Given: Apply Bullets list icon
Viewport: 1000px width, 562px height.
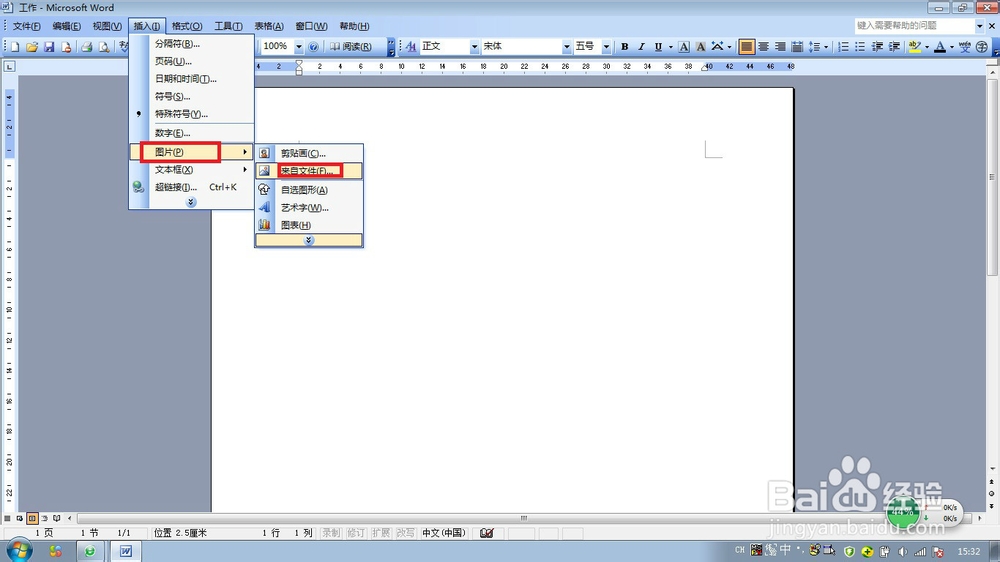Looking at the screenshot, I should pyautogui.click(x=860, y=47).
